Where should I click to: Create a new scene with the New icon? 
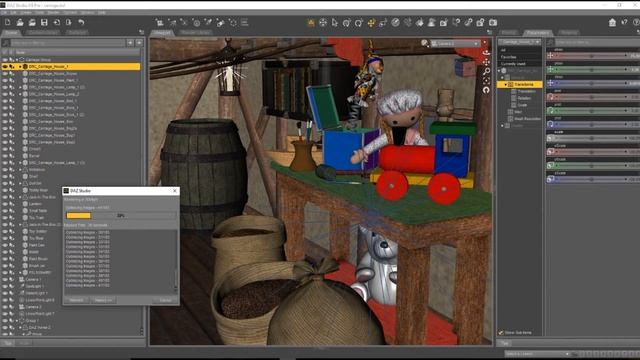(7, 22)
